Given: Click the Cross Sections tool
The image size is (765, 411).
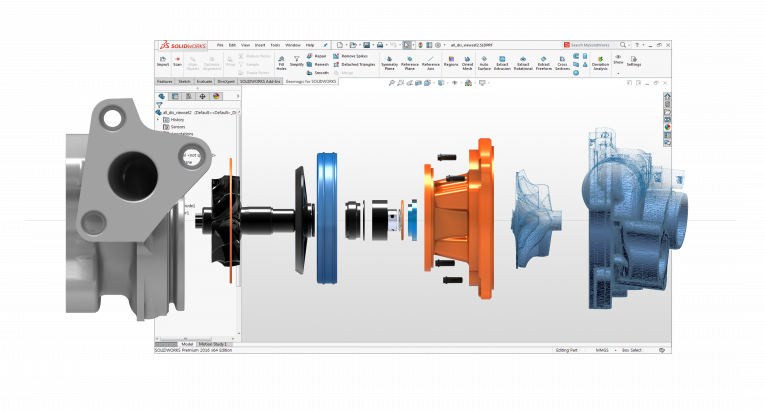Looking at the screenshot, I should [x=563, y=62].
